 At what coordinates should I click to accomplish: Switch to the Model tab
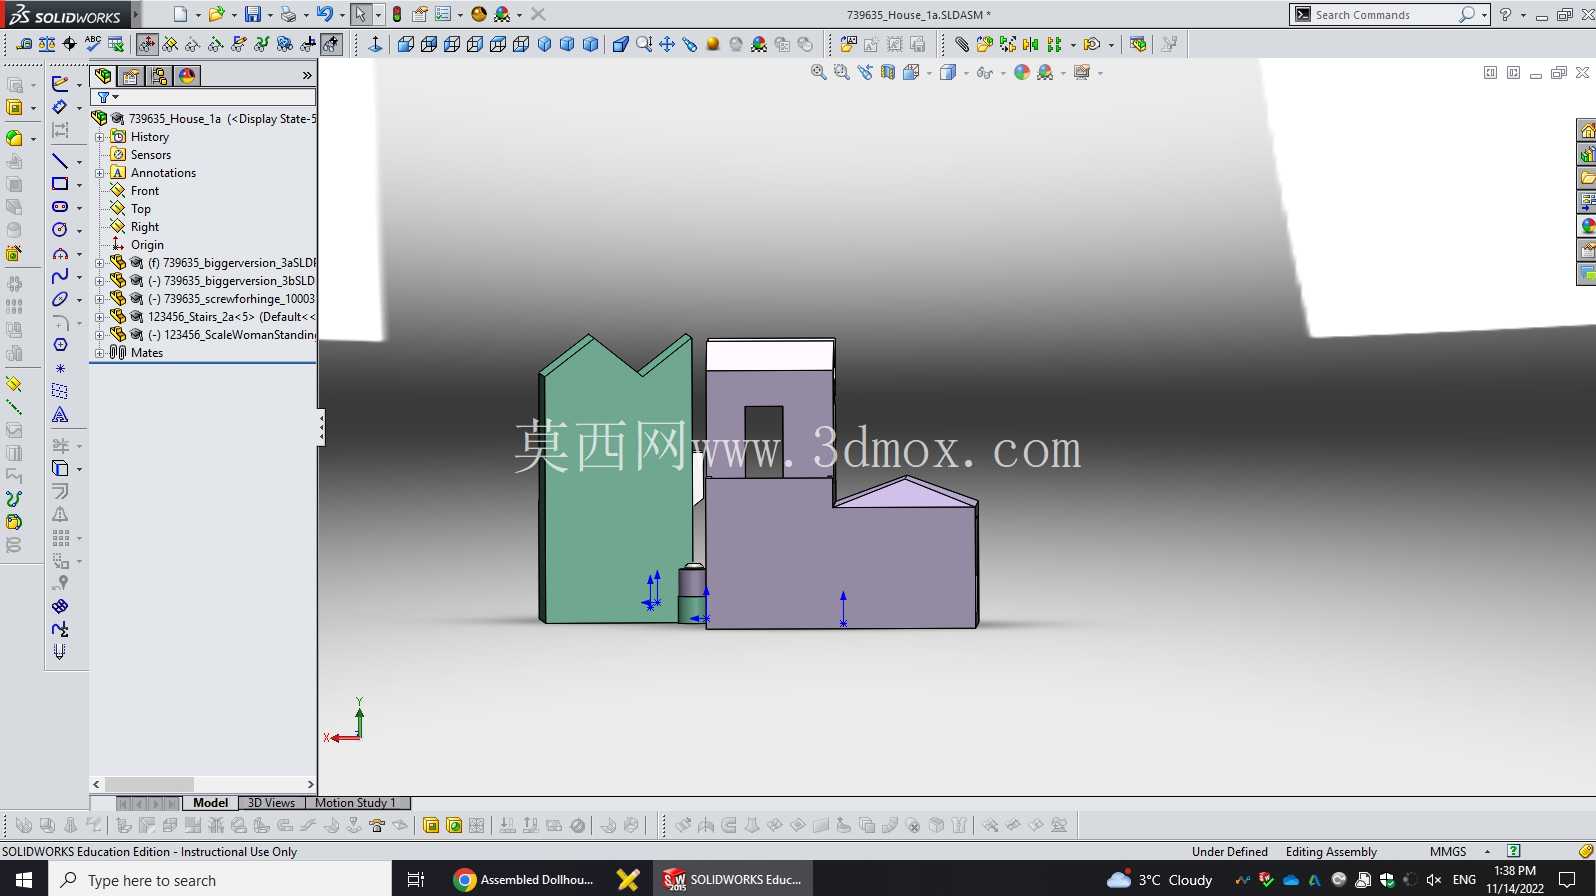(210, 803)
